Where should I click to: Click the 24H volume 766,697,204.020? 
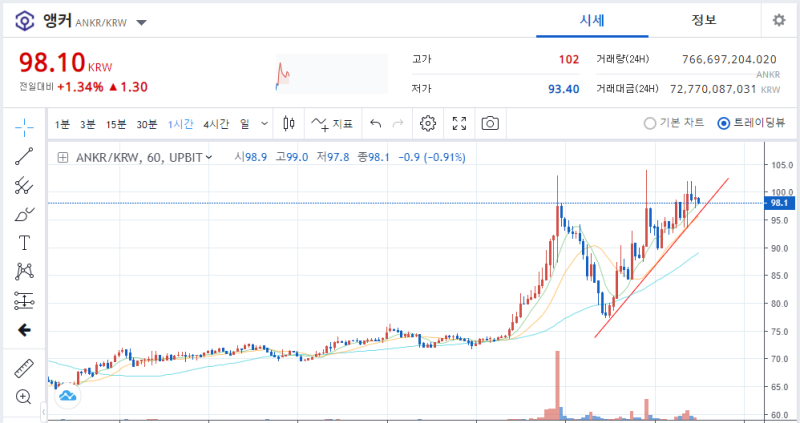coord(729,60)
